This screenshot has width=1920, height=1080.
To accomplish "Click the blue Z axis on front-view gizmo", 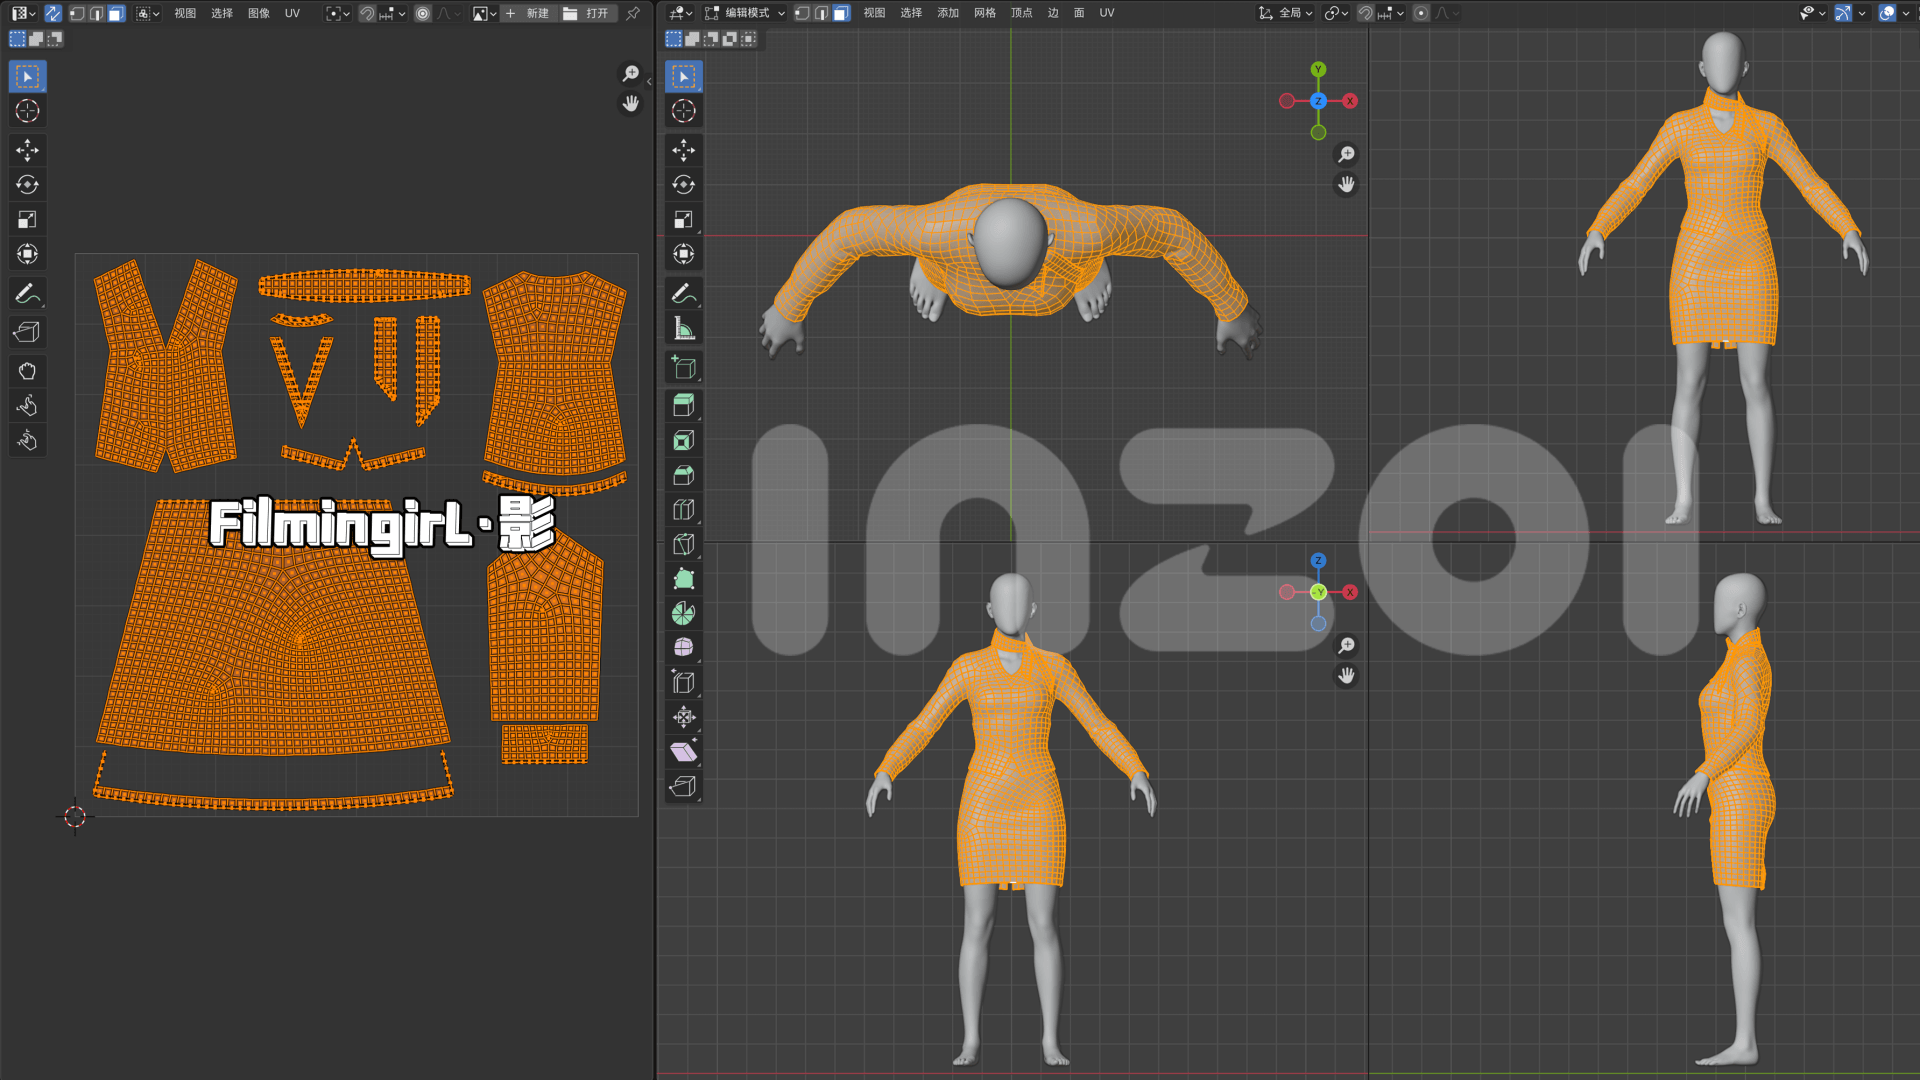I will pyautogui.click(x=1318, y=561).
